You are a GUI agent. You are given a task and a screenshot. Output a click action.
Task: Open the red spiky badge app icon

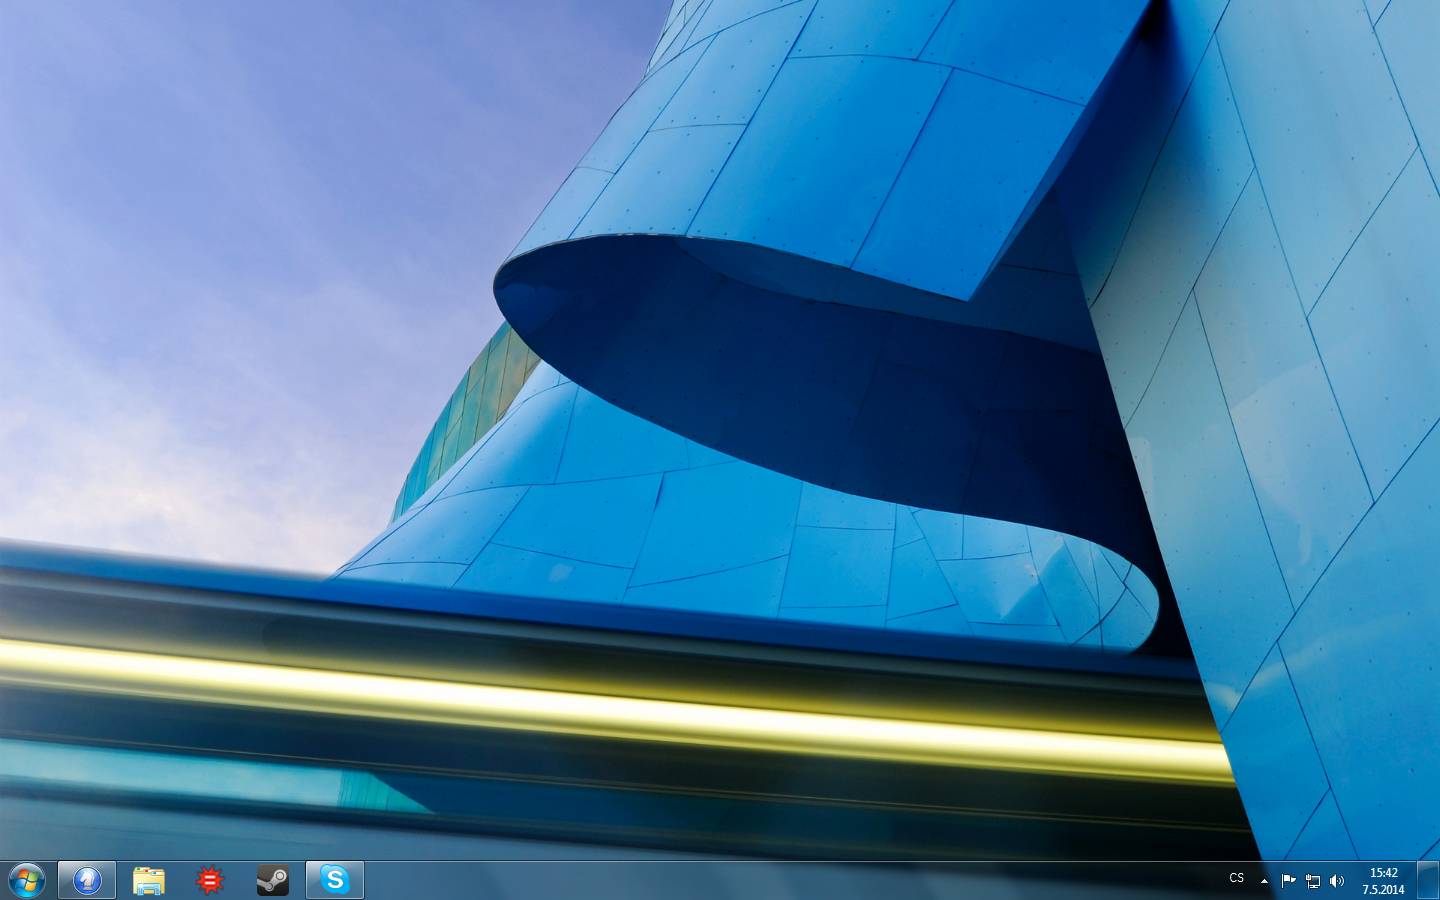point(210,880)
